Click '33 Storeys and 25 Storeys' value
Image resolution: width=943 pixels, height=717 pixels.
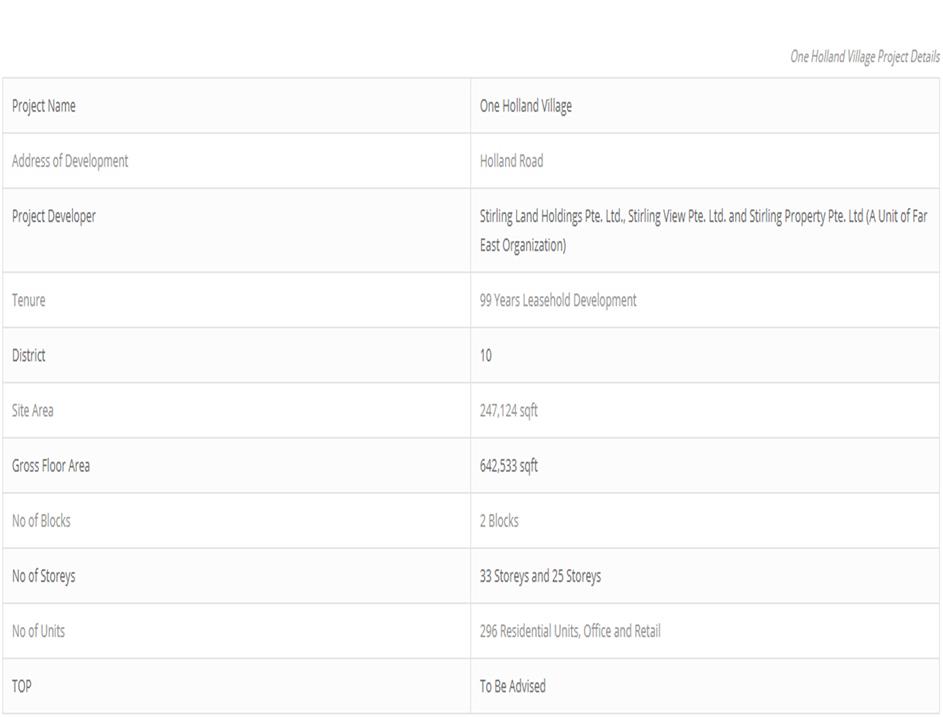click(540, 576)
